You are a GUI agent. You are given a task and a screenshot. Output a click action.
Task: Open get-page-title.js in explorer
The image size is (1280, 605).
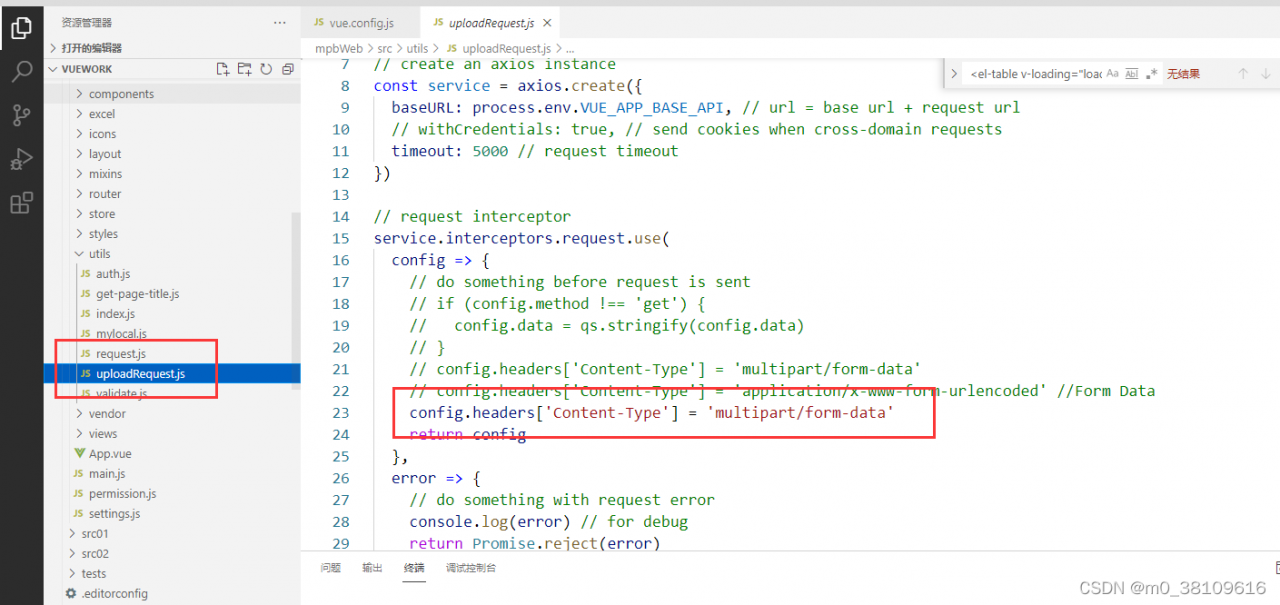click(138, 294)
